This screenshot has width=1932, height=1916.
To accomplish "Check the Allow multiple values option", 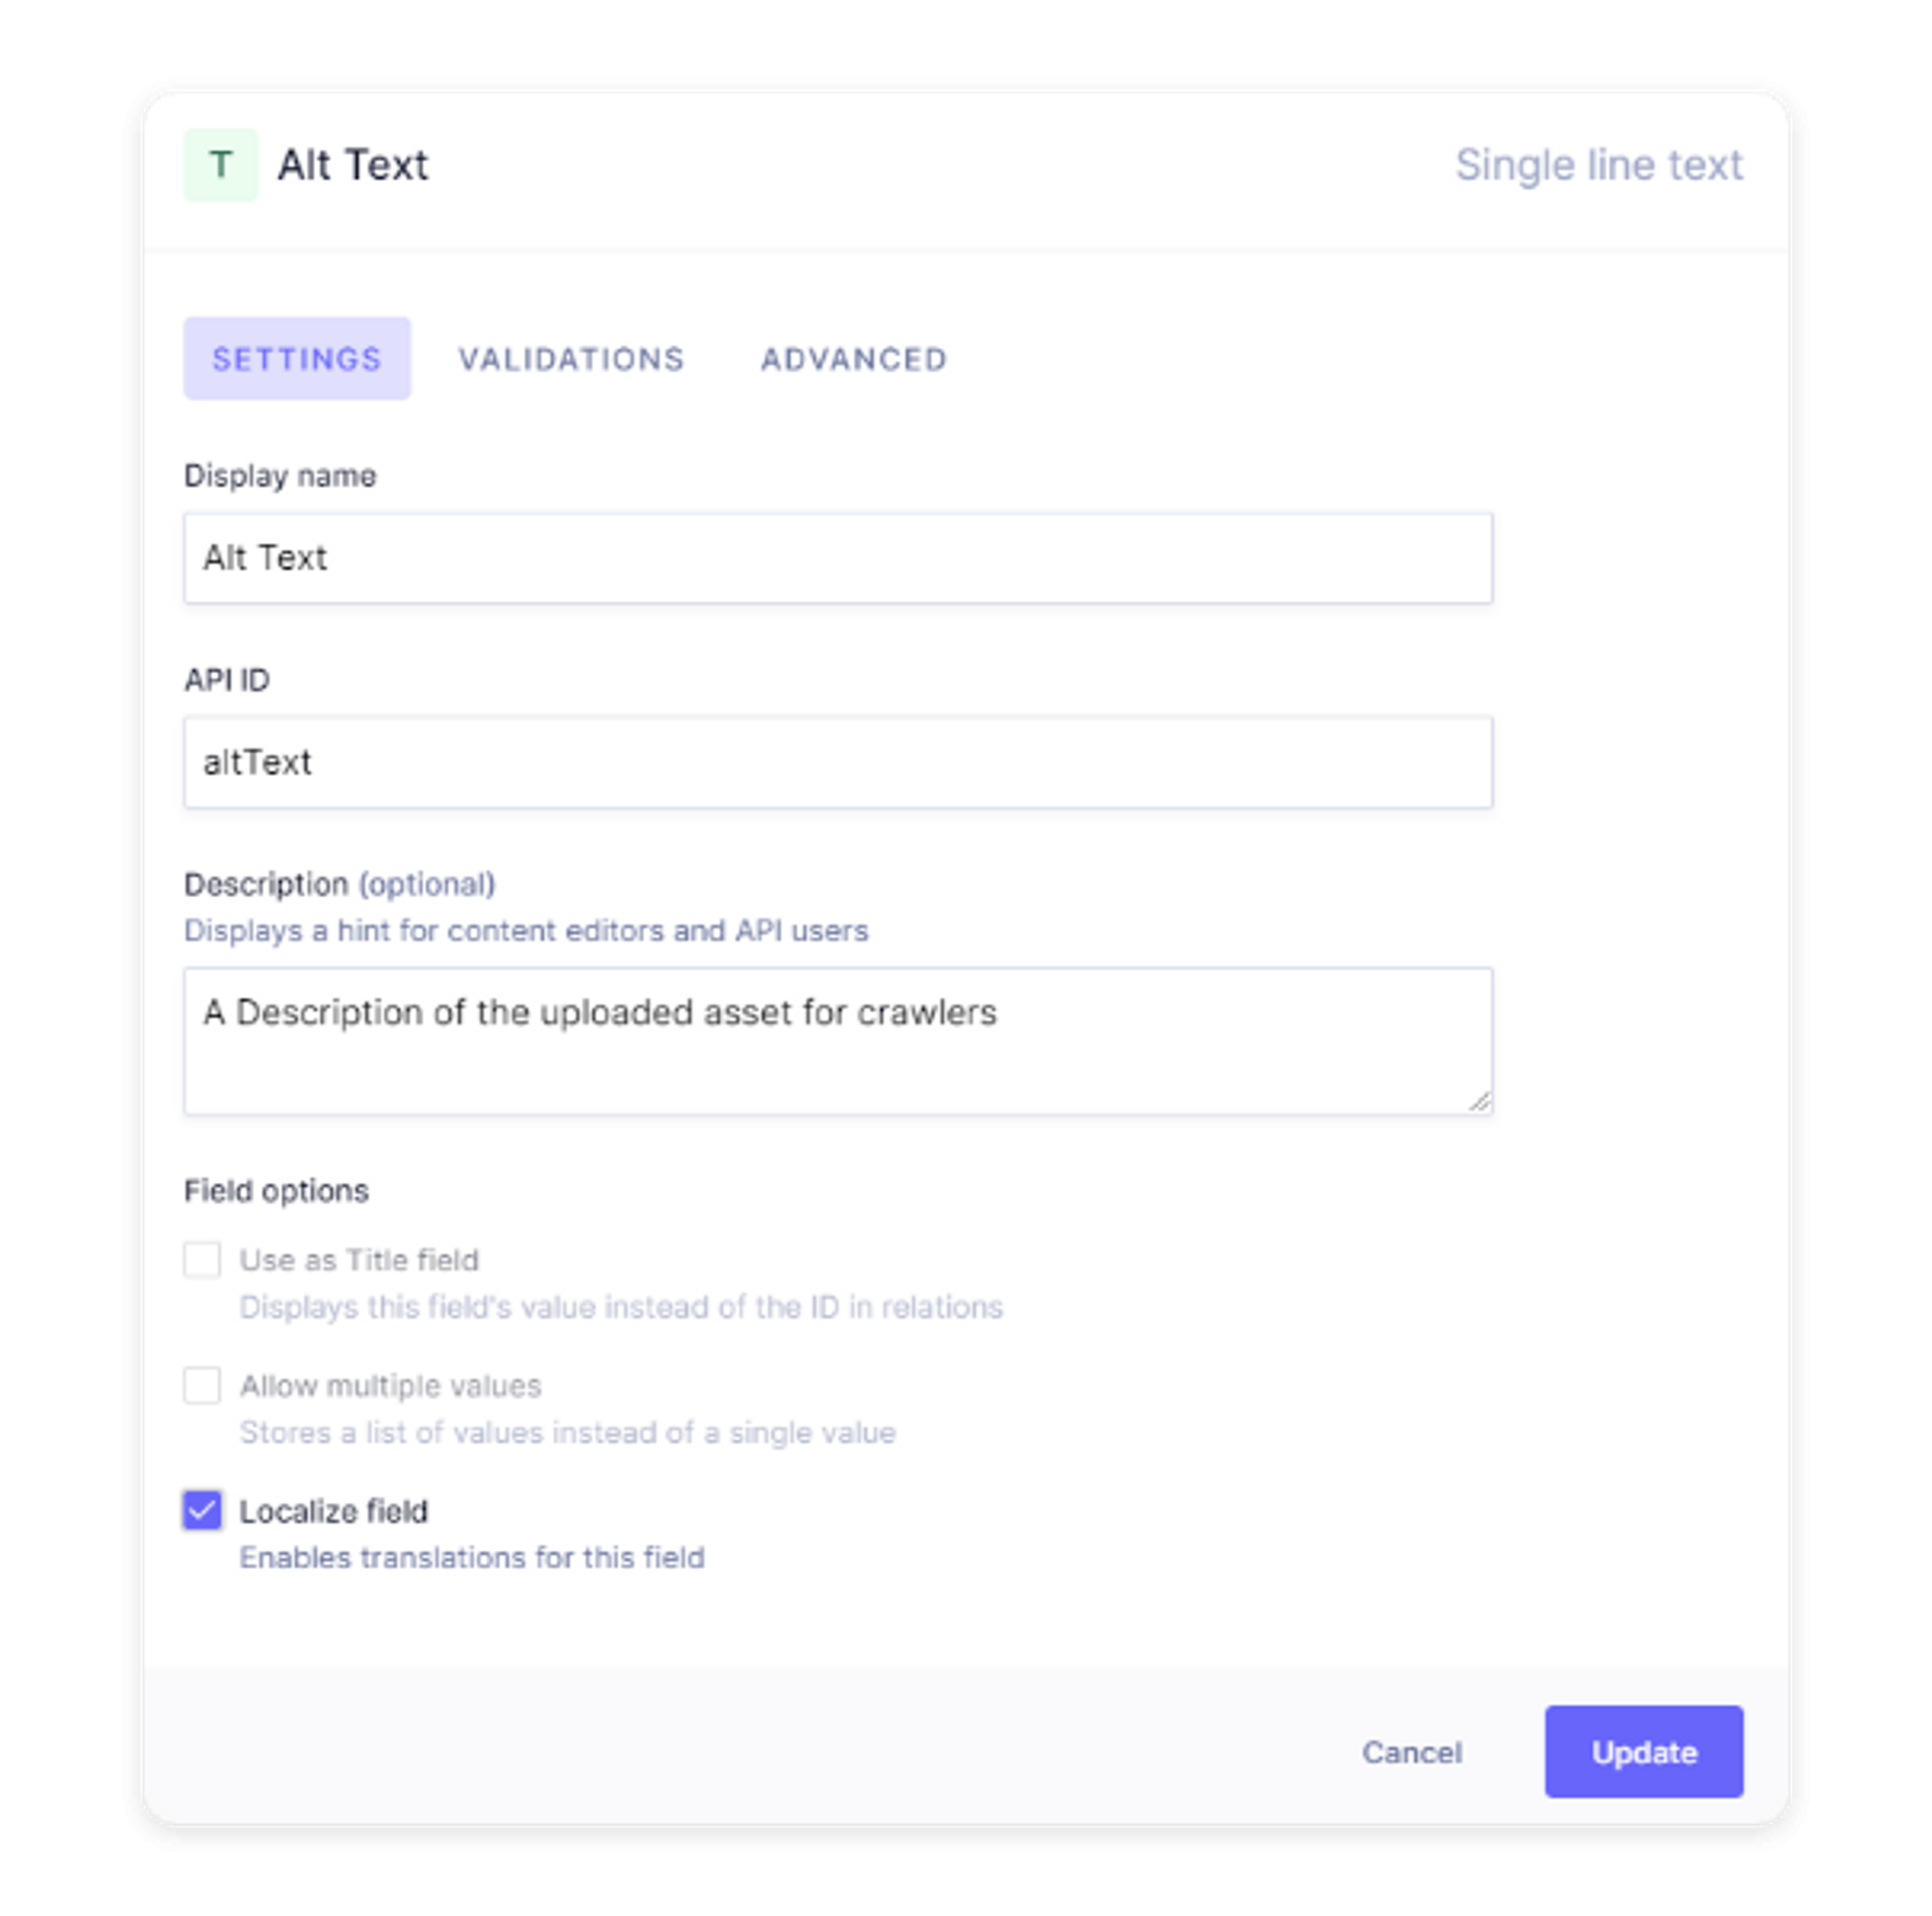I will (202, 1386).
